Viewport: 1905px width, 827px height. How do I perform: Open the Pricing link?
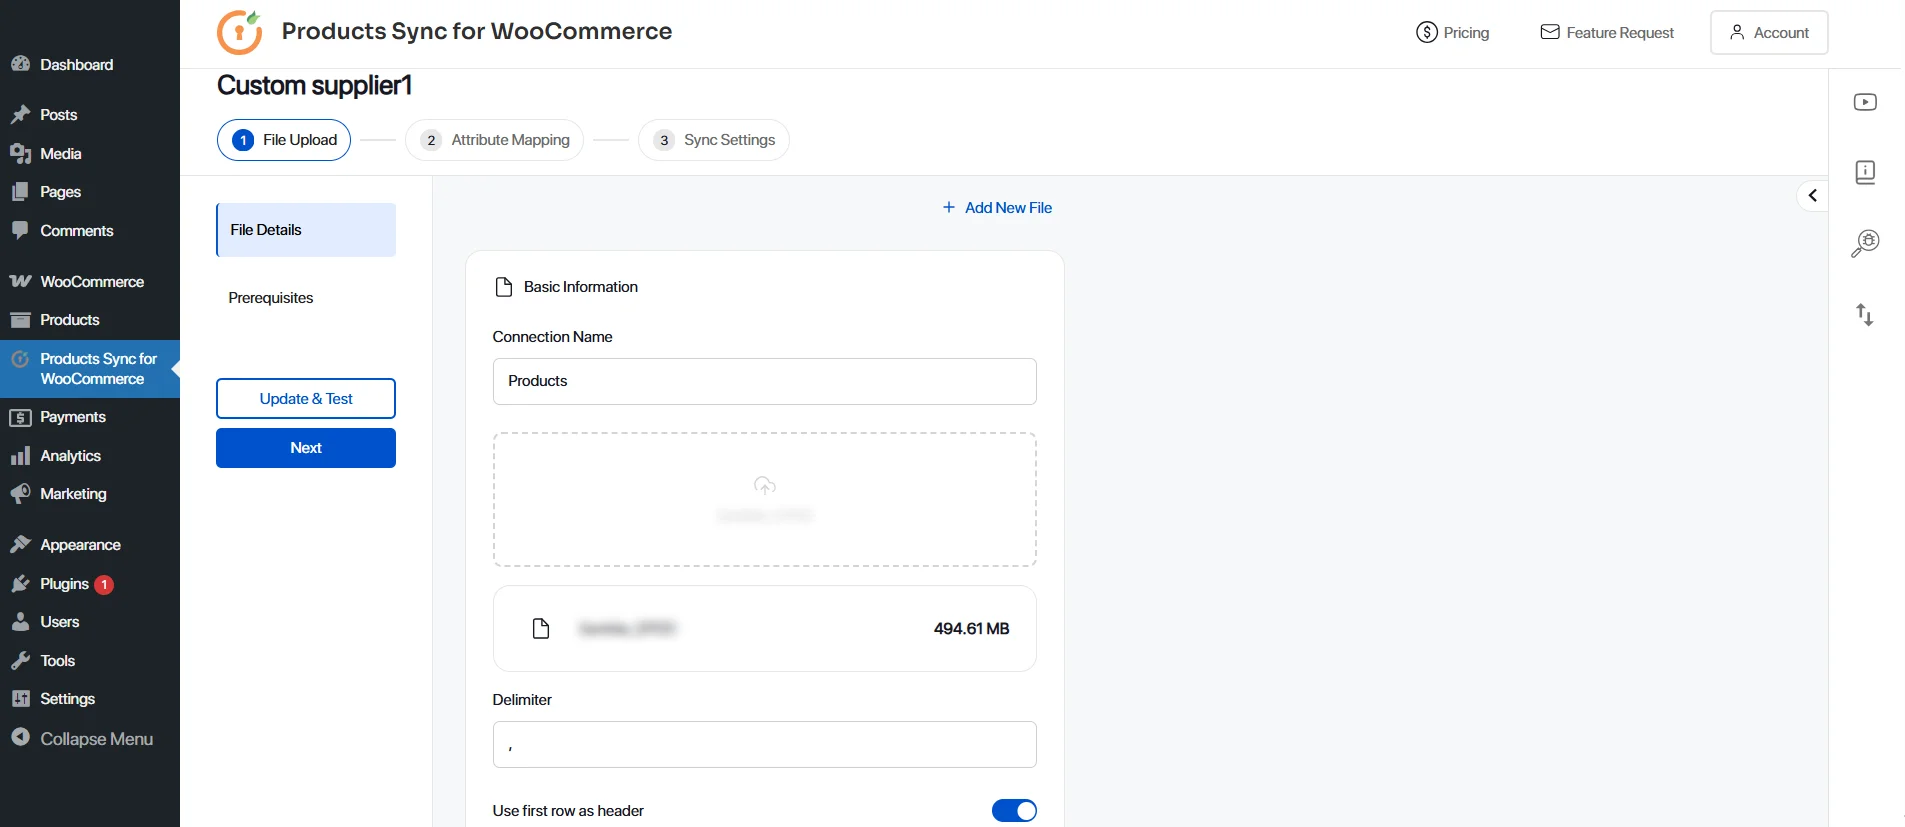[x=1453, y=33]
